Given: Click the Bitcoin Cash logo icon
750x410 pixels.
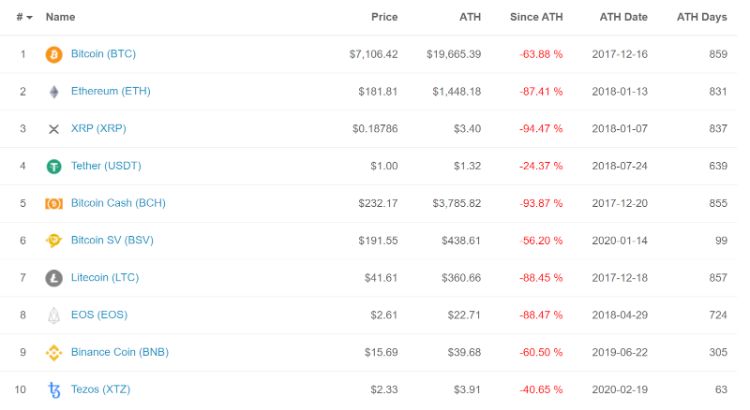Looking at the screenshot, I should [54, 204].
